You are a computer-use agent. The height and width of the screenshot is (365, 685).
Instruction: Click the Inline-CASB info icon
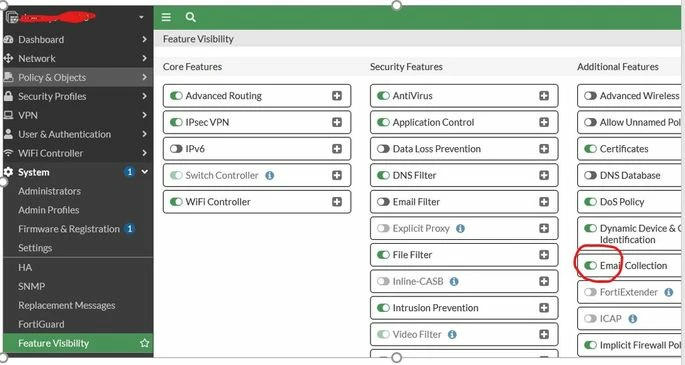pos(454,282)
